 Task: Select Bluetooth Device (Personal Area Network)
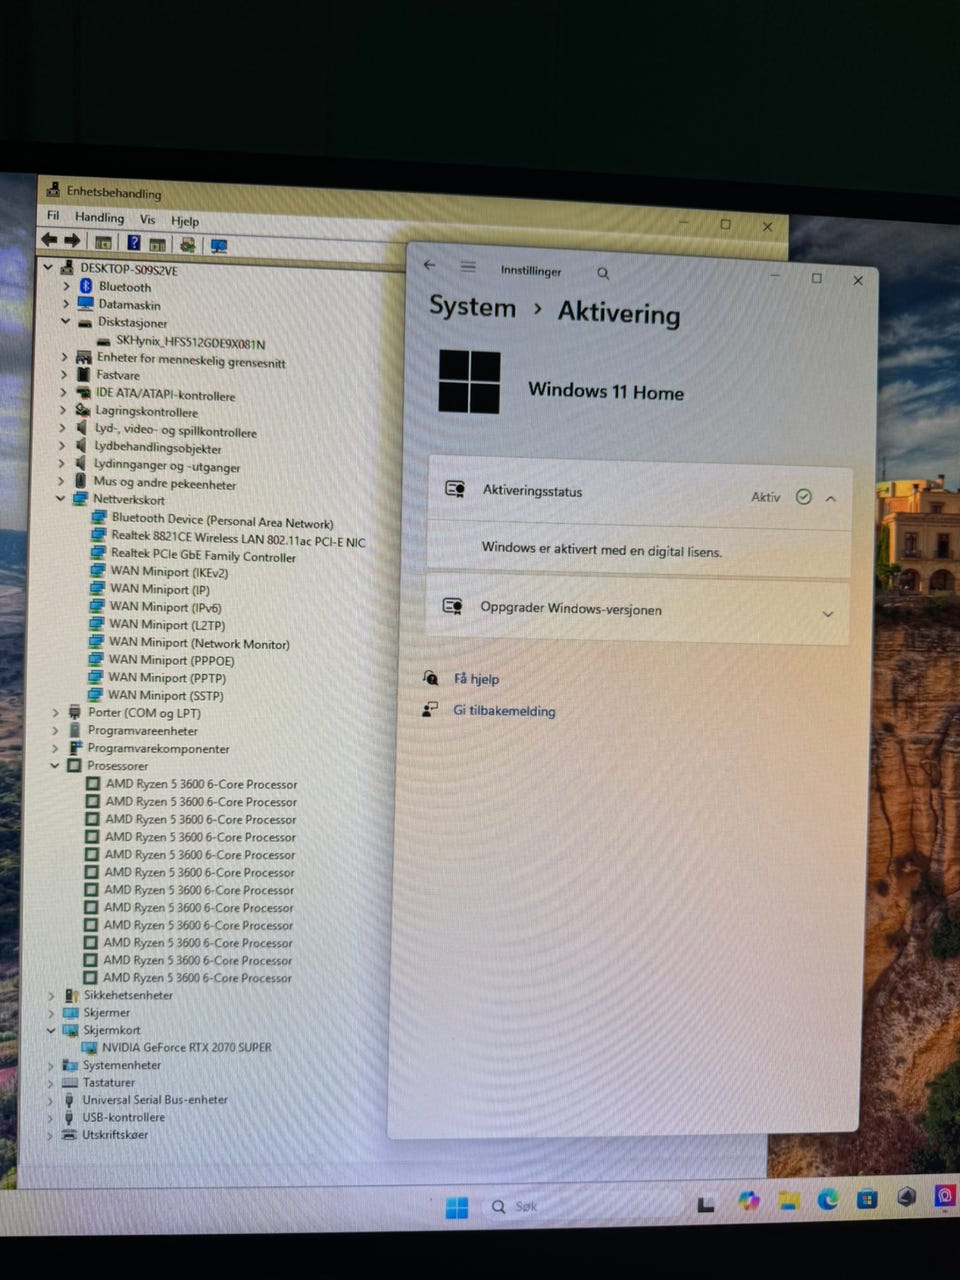[x=222, y=520]
